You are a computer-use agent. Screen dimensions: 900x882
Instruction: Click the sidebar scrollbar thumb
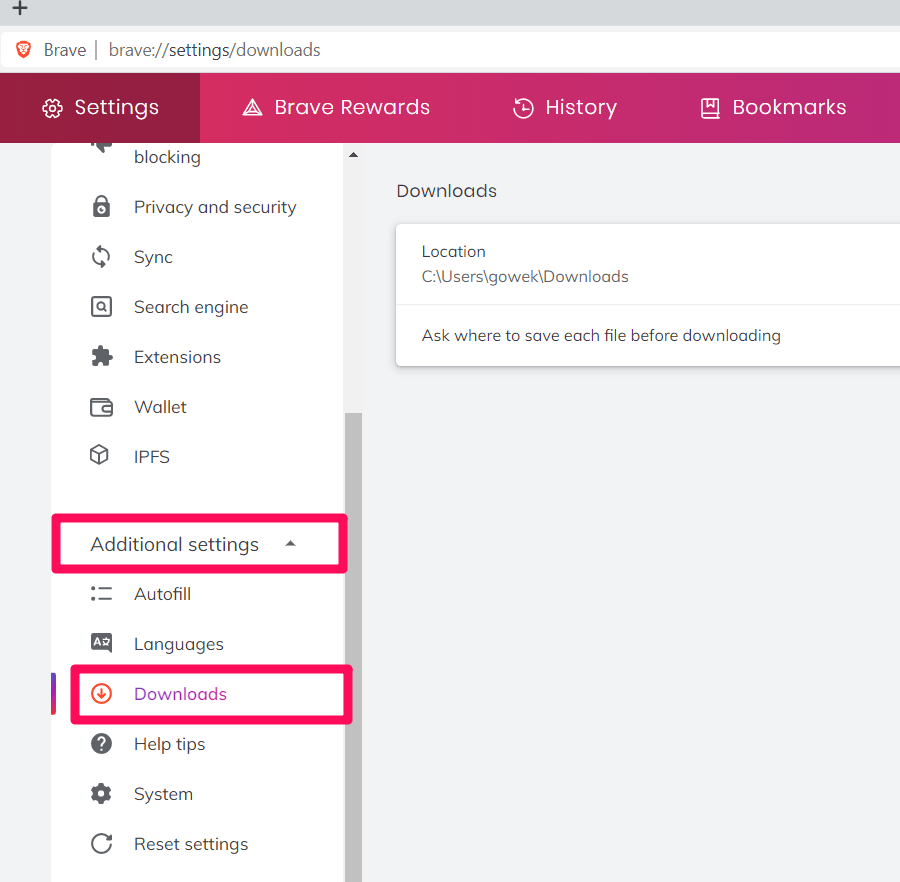pyautogui.click(x=354, y=646)
